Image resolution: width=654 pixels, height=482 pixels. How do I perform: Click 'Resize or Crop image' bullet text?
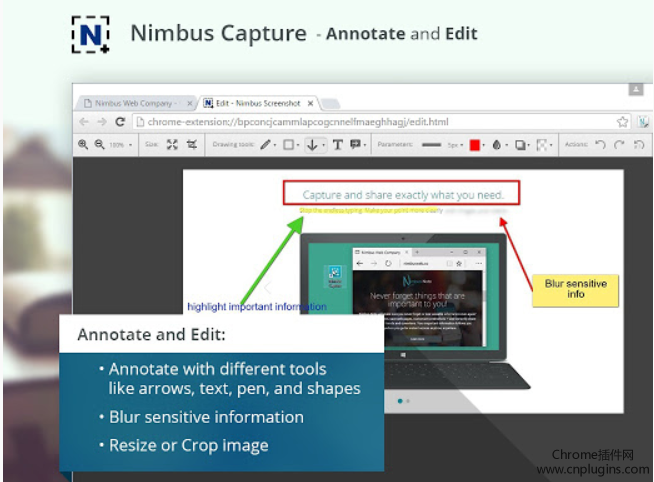click(189, 446)
